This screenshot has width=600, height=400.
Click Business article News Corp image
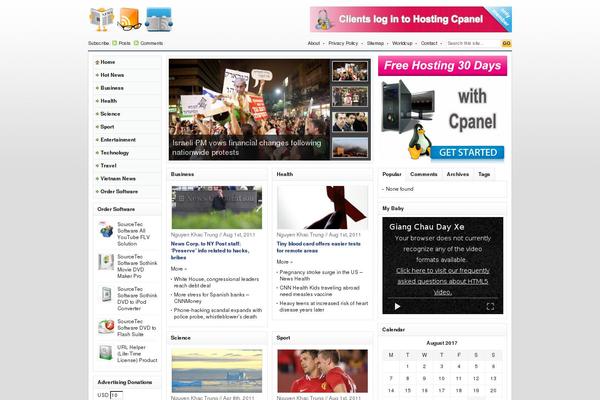point(217,207)
